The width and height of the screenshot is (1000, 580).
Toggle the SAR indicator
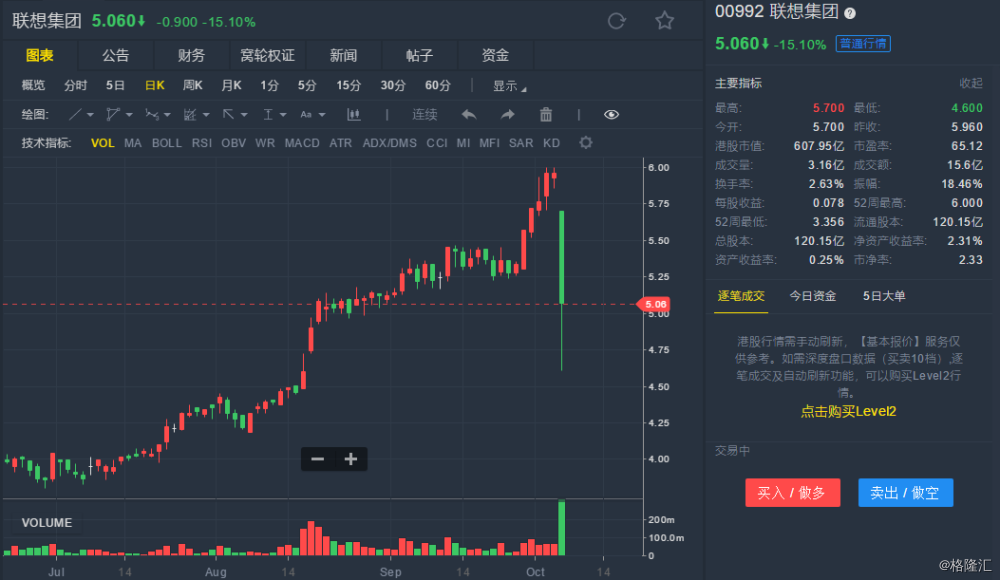point(521,143)
